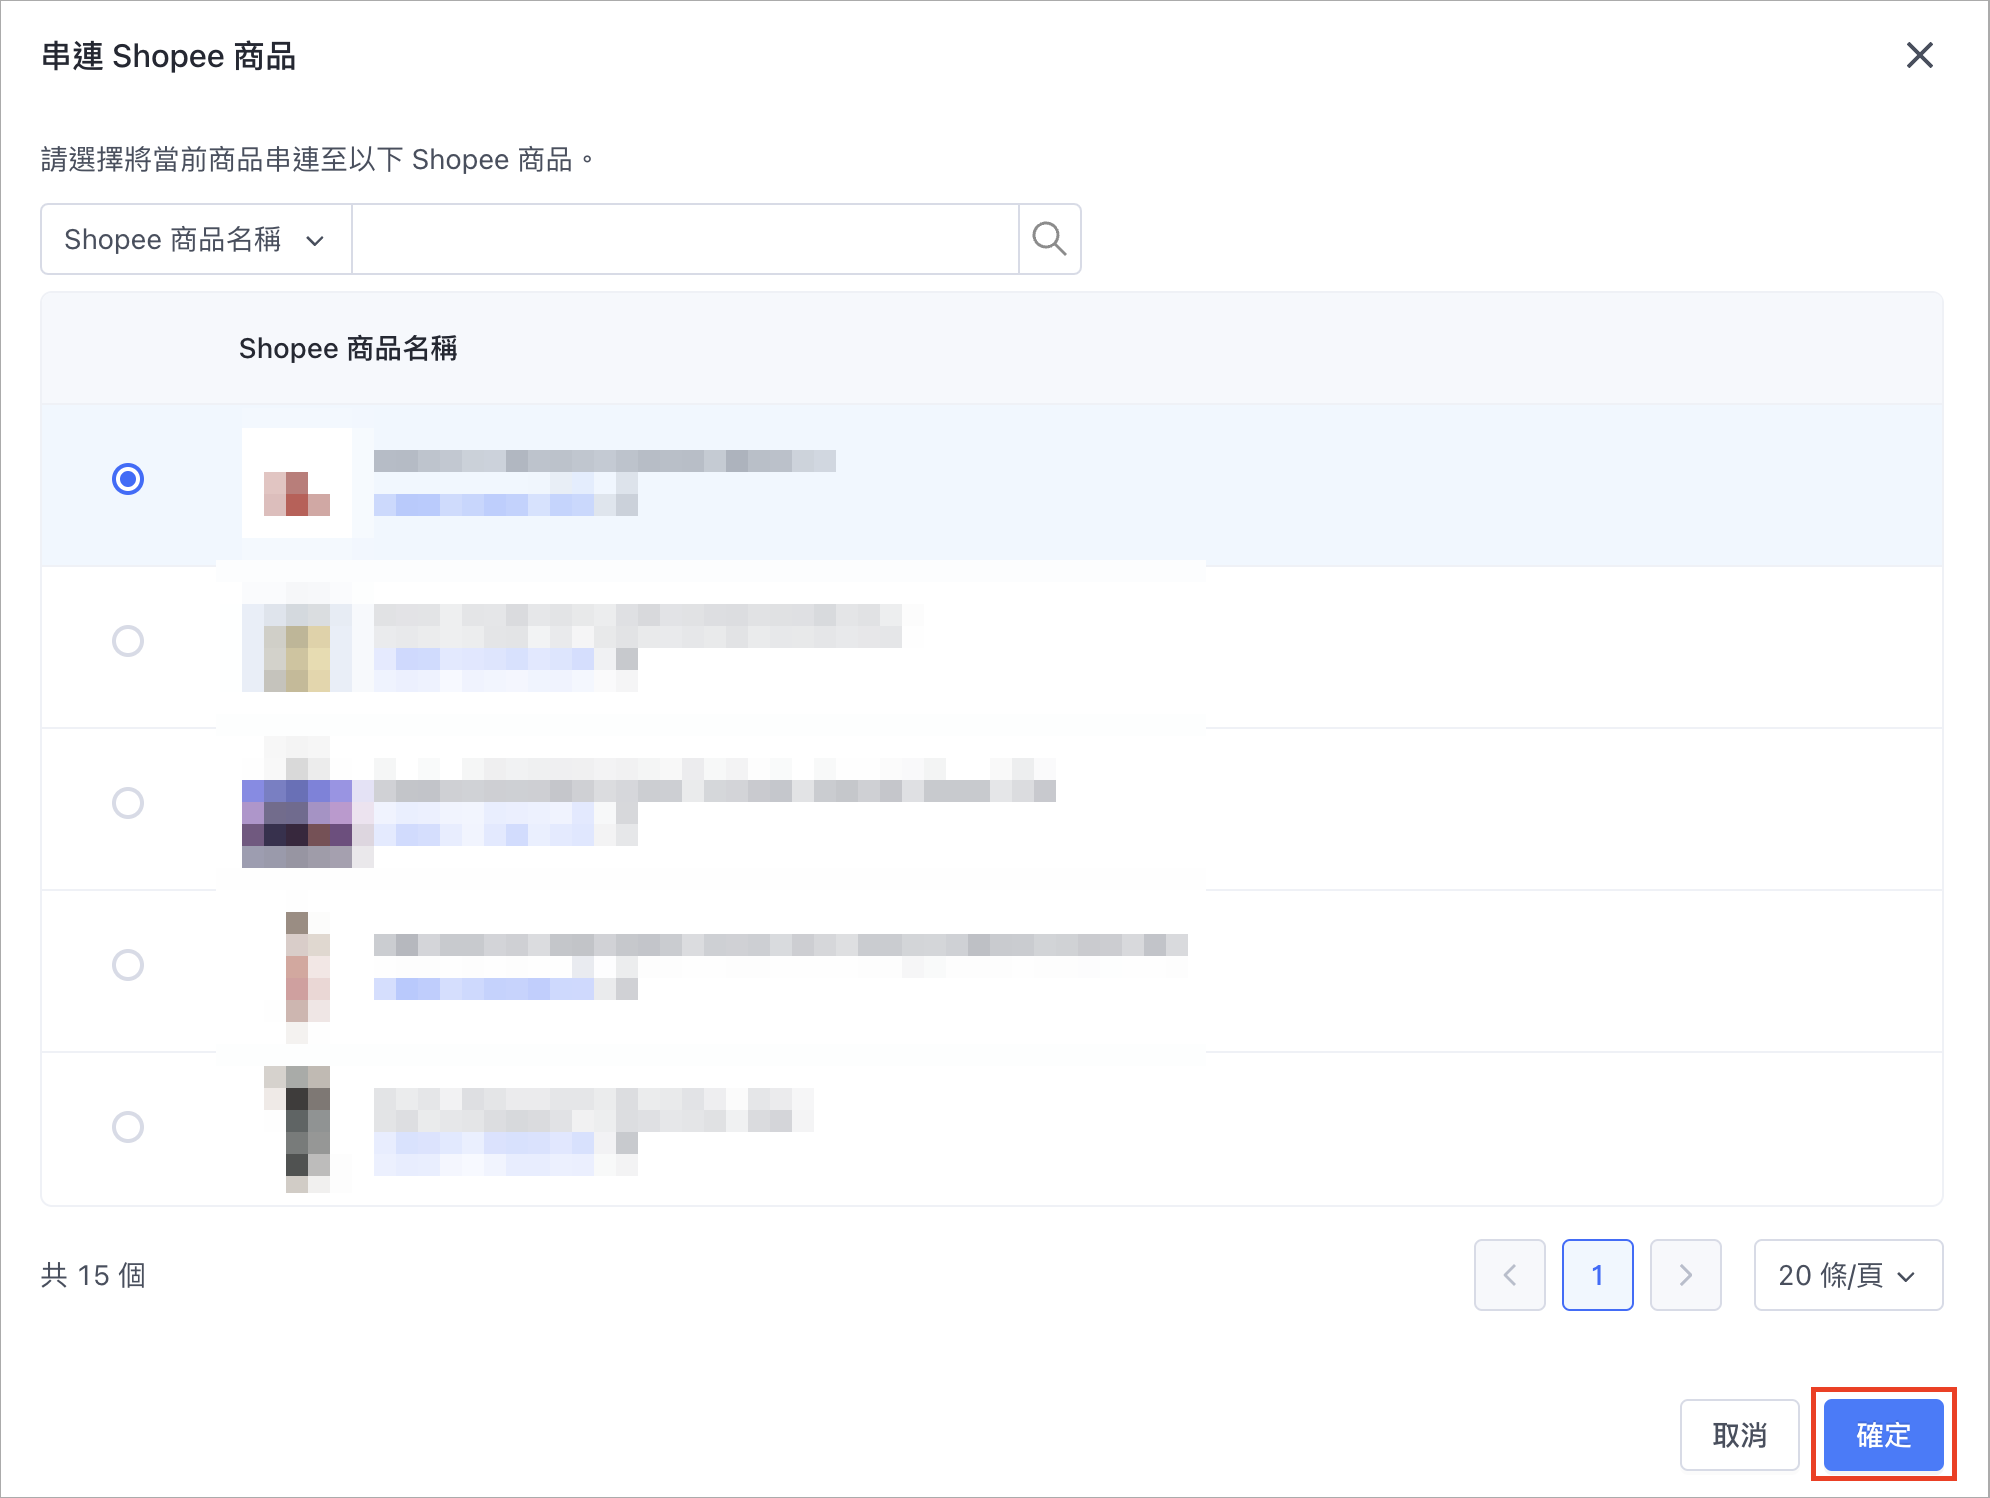The width and height of the screenshot is (1990, 1498).
Task: Click the Shopee 商品名稱 column header
Action: (348, 348)
